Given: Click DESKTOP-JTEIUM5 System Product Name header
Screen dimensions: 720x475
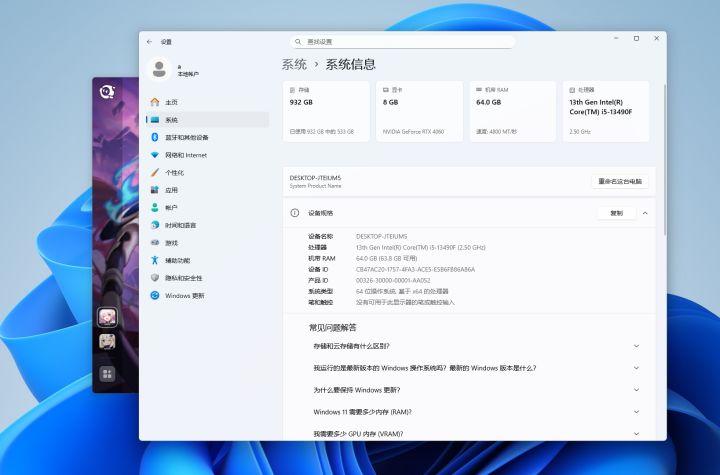Looking at the screenshot, I should 315,181.
